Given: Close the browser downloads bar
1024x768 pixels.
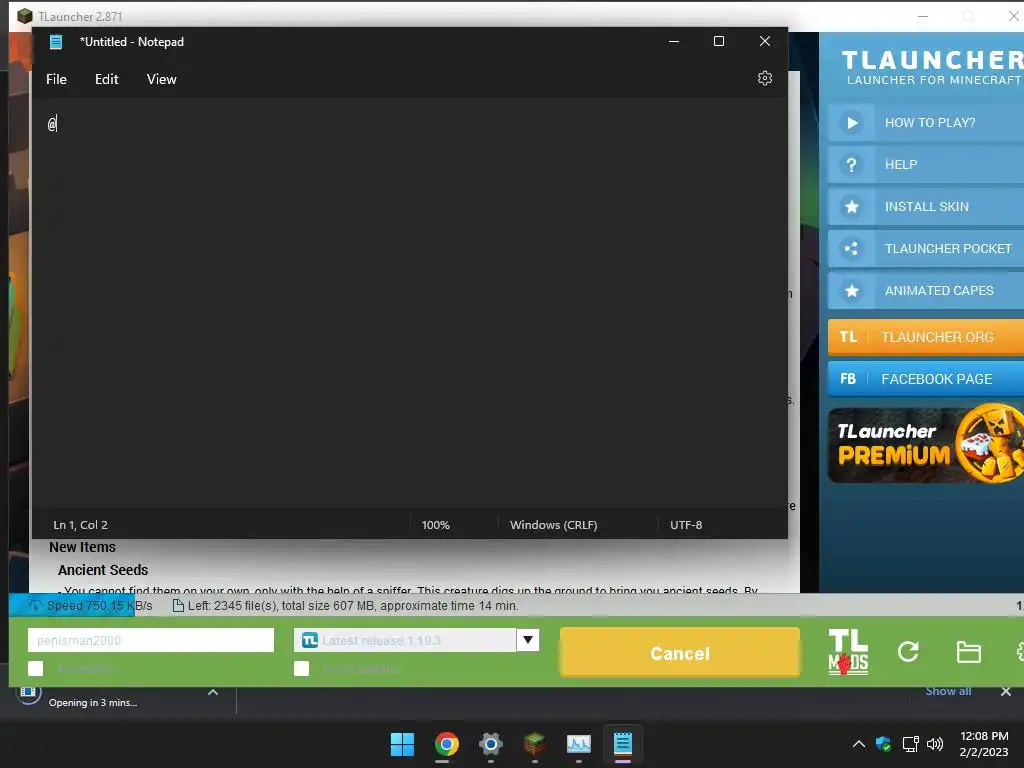Looking at the screenshot, I should pos(1006,691).
